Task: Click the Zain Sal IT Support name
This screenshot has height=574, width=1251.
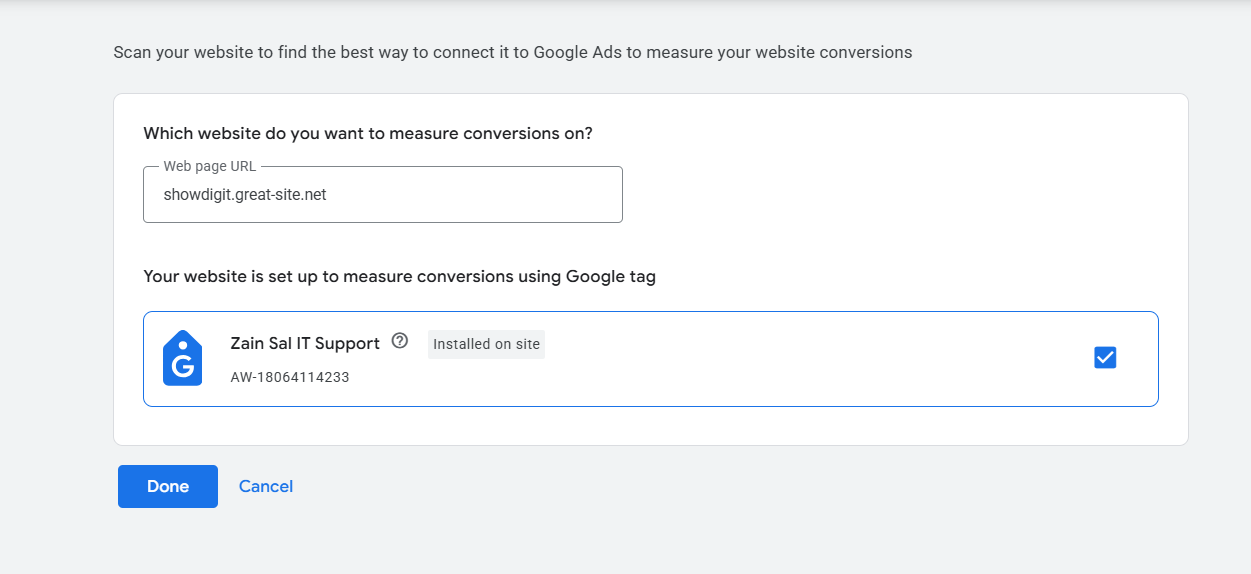Action: pyautogui.click(x=305, y=343)
